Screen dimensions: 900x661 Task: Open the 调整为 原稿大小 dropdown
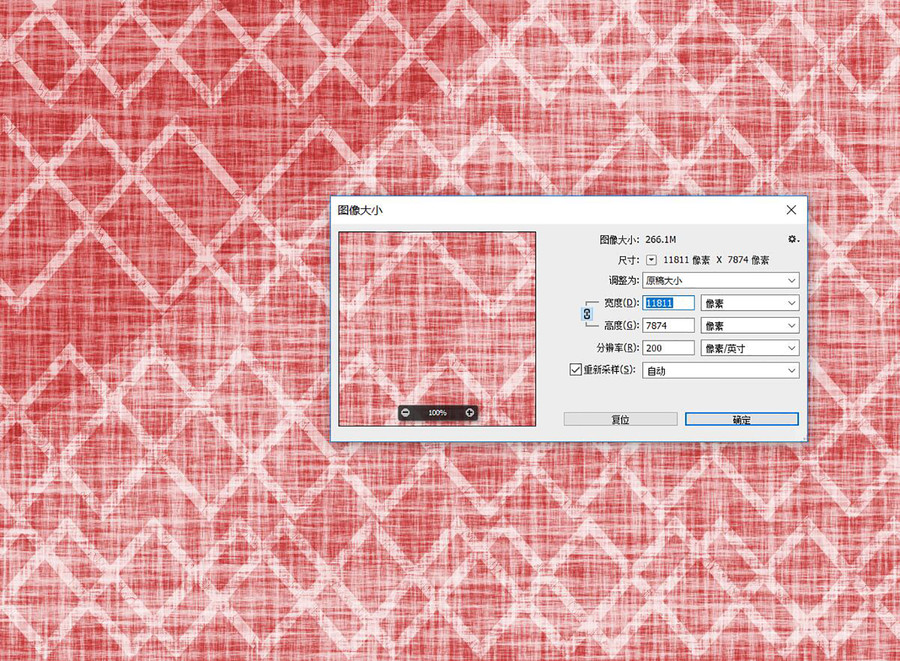721,281
